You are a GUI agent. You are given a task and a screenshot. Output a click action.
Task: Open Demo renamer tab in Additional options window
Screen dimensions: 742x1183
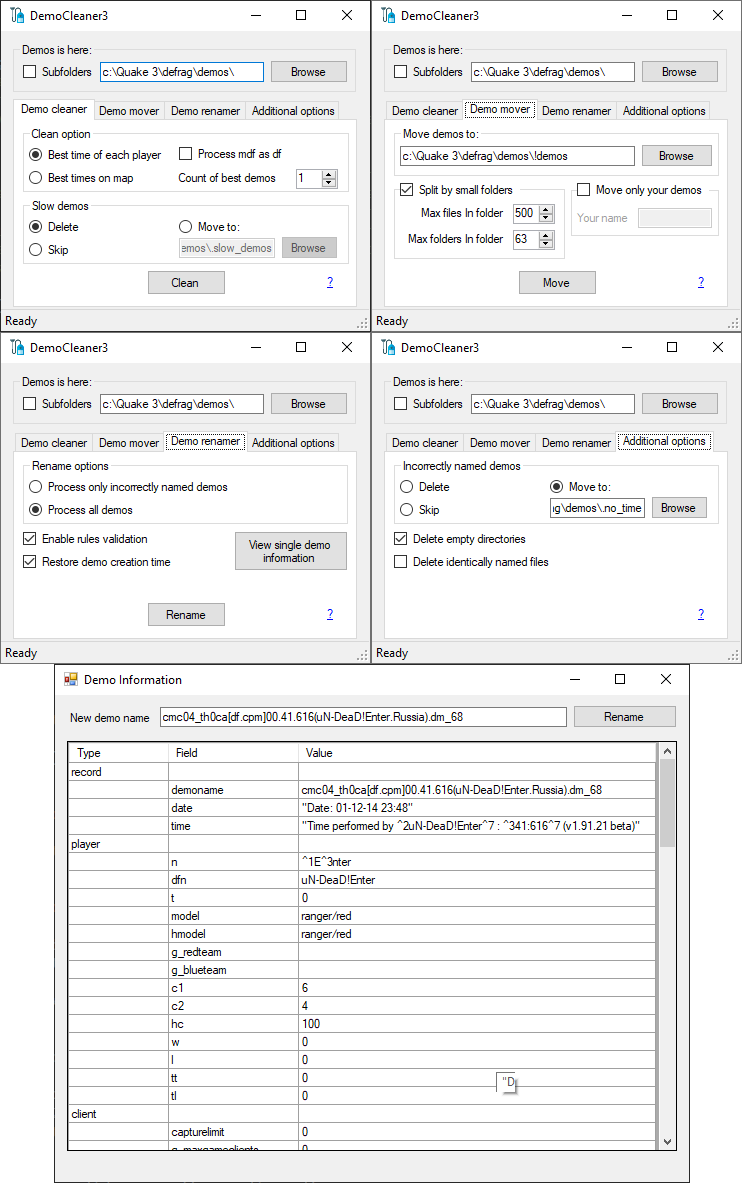click(577, 443)
